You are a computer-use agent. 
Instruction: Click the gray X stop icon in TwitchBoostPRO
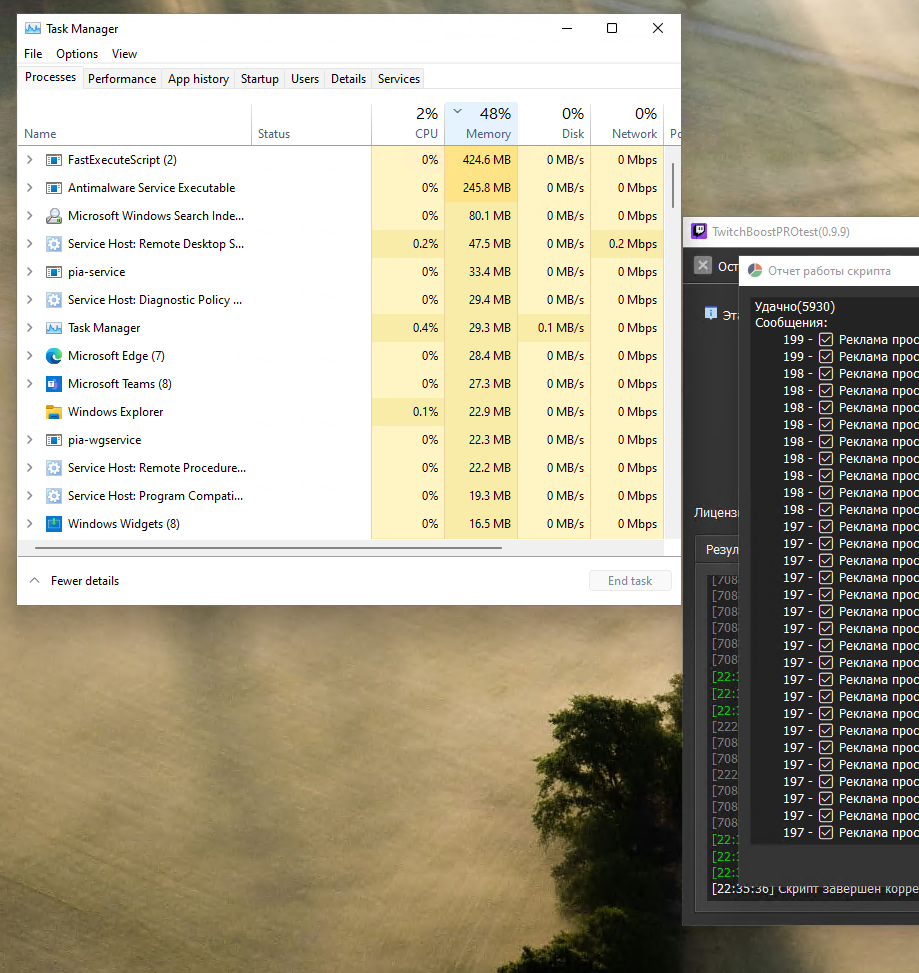click(703, 265)
